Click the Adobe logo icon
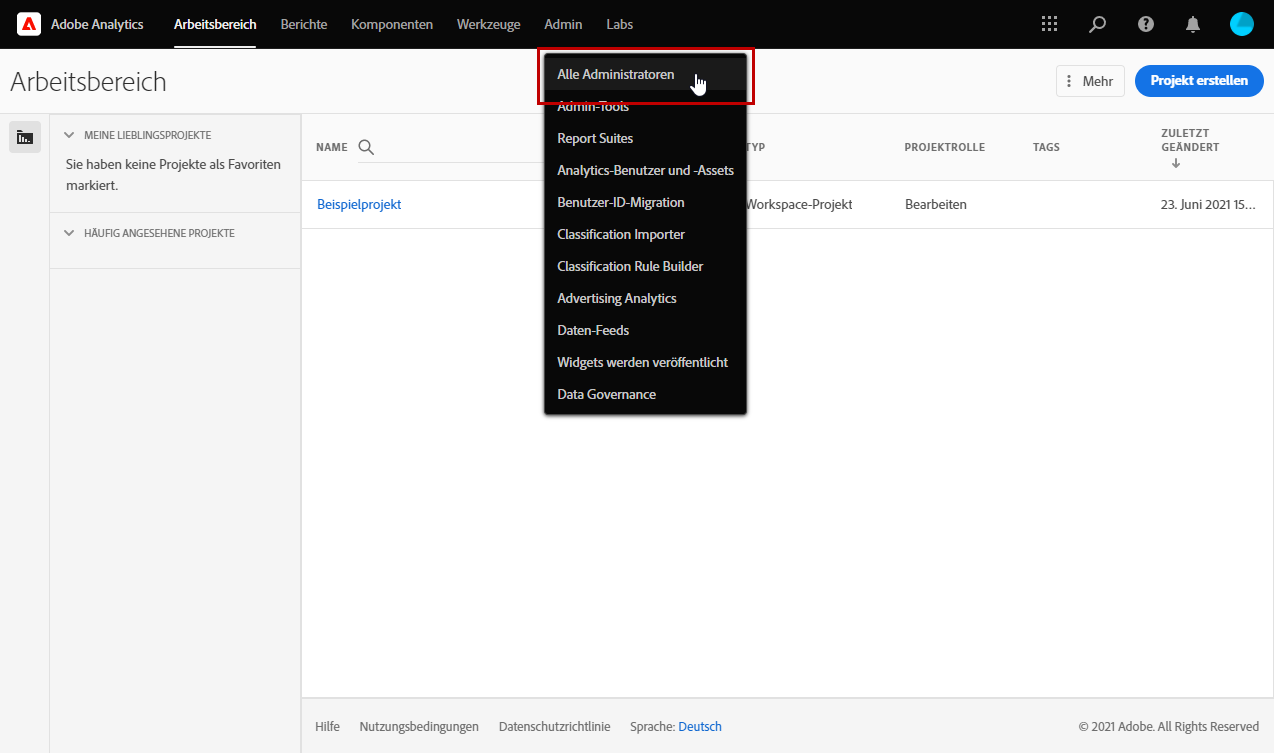The image size is (1274, 753). tap(29, 24)
